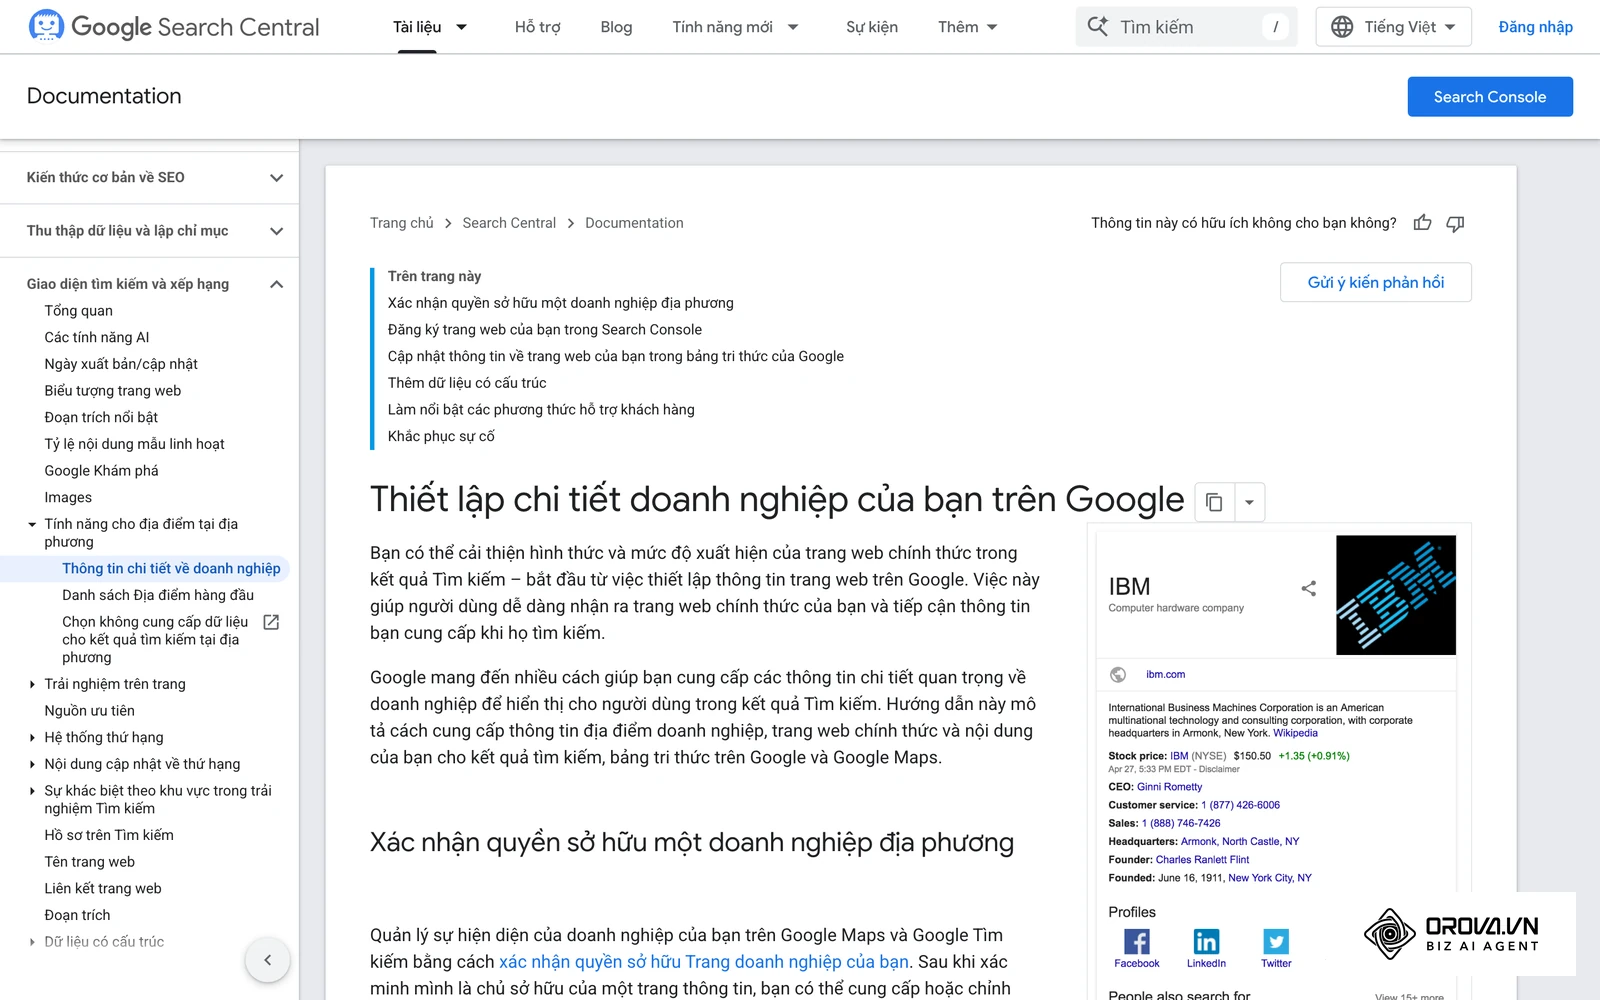Click the Search Console button
Screen dimensions: 1600x1000
click(x=1490, y=97)
